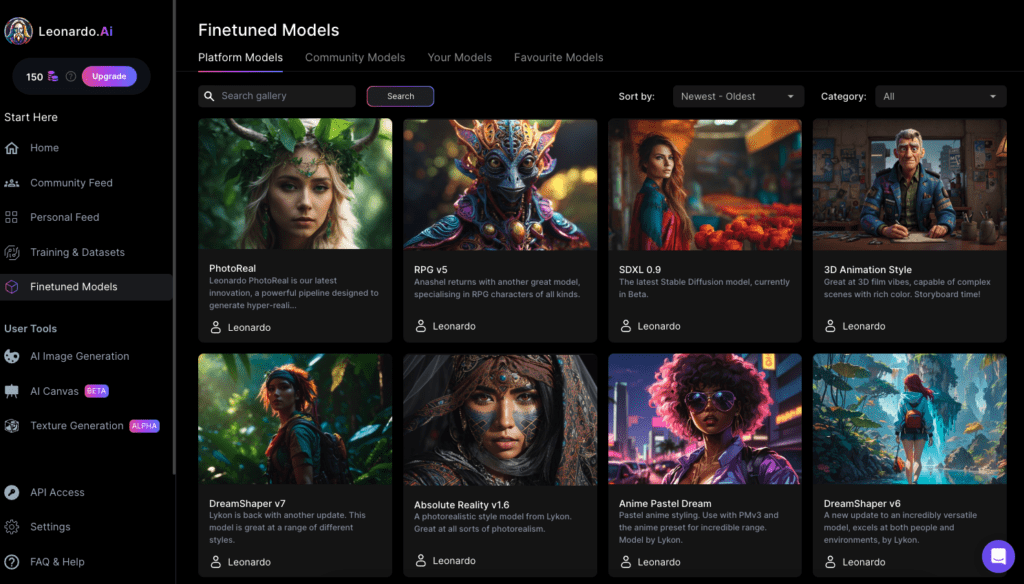Viewport: 1024px width, 584px height.
Task: Click the user icon on 3D Animation Style card
Action: [x=830, y=326]
